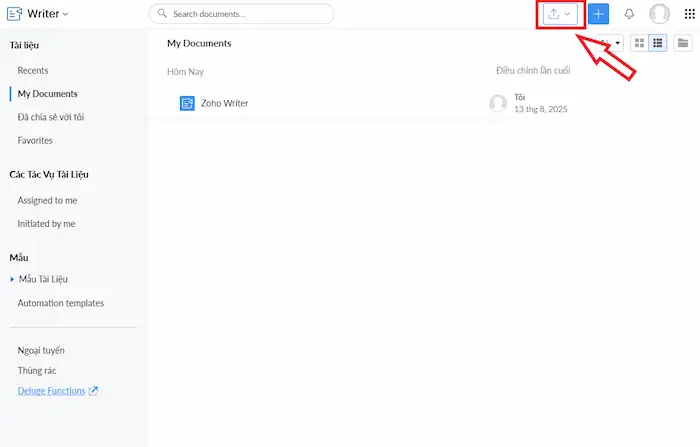The width and height of the screenshot is (700, 447).
Task: Open the upload options dropdown arrow
Action: point(567,14)
